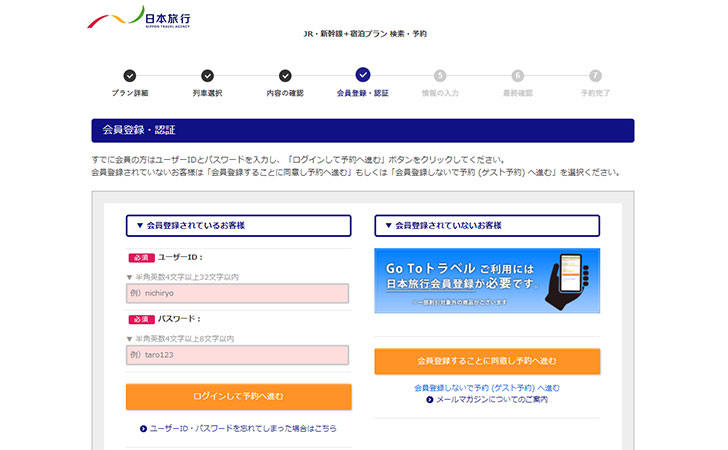Viewport: 728px width, 450px height.
Task: Click the JR・新幹線+宿泊プラン 検索・予約 title
Action: (365, 33)
